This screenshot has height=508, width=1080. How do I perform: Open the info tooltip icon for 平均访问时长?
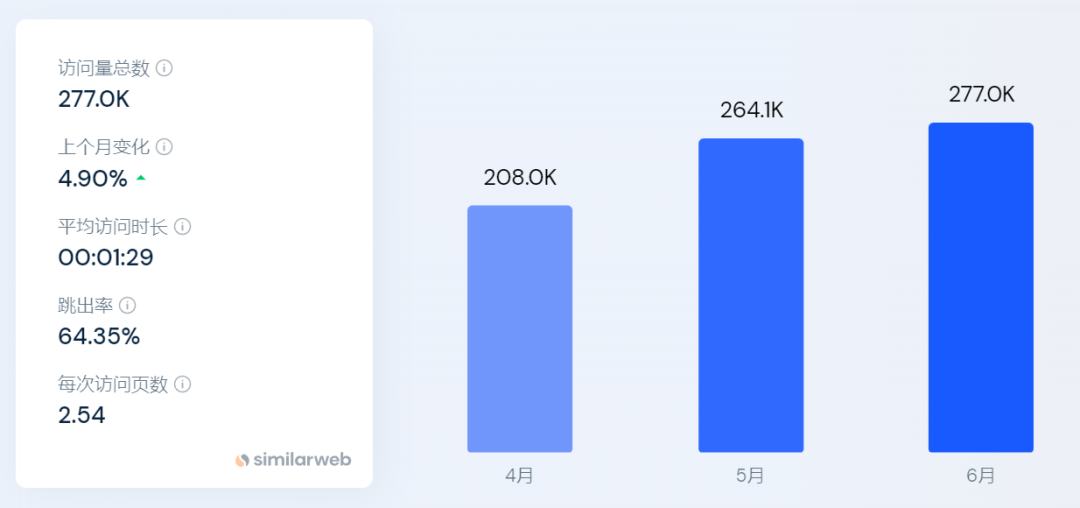pos(182,226)
